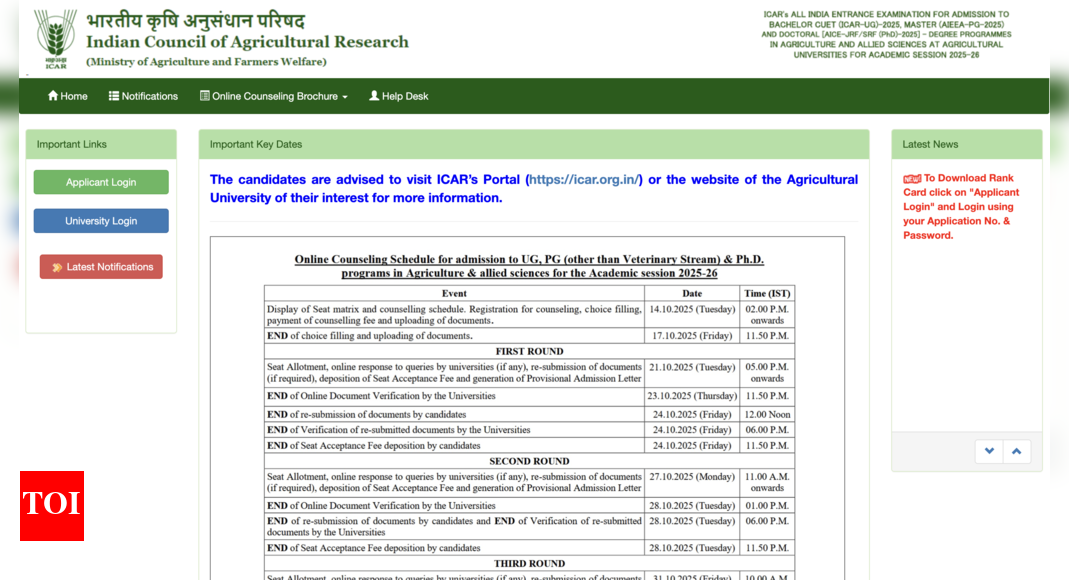Click the Notifications list icon
Image resolution: width=1069 pixels, height=580 pixels.
pos(114,96)
